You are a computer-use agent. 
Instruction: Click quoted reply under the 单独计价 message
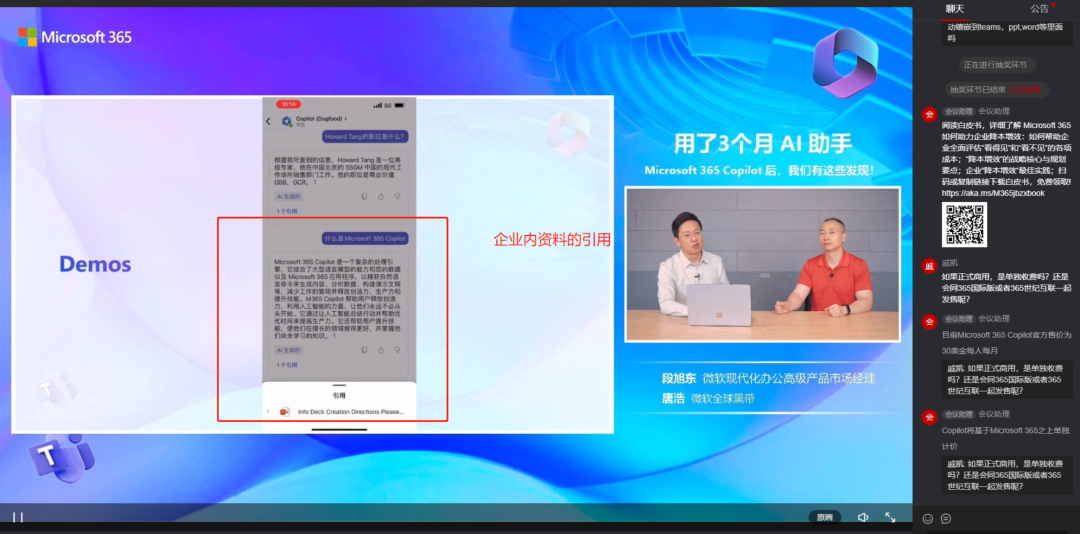(1007, 475)
